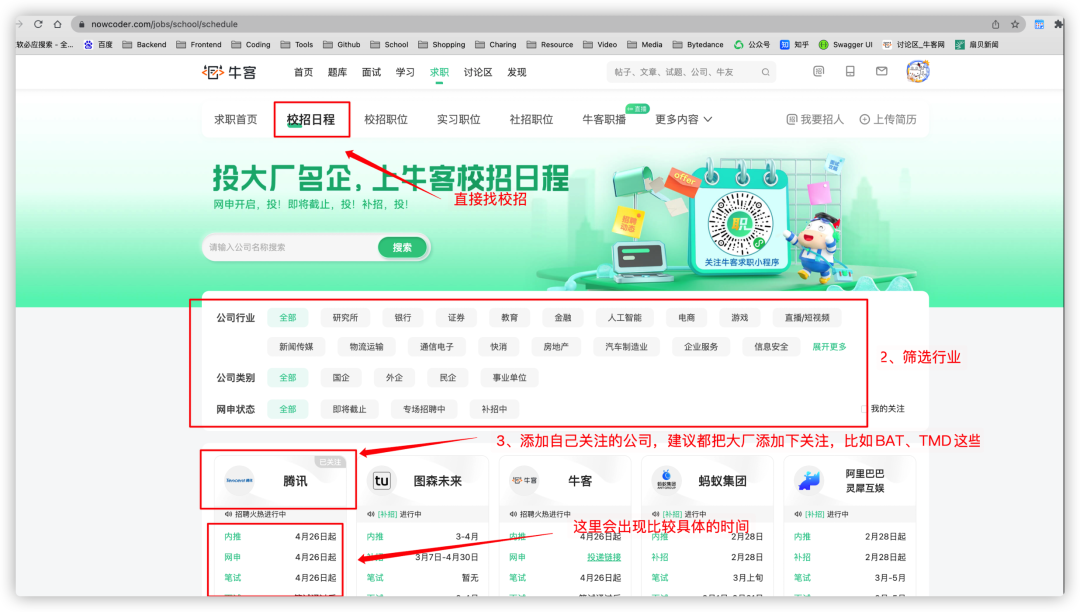Image resolution: width=1080 pixels, height=612 pixels.
Task: Open the 投递链接 link in 牛客 card
Action: (x=604, y=558)
